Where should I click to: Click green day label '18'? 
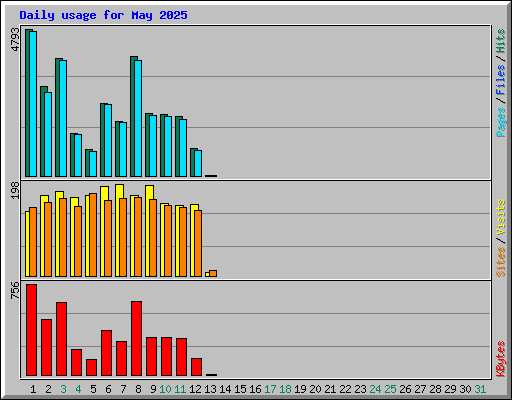click(285, 389)
